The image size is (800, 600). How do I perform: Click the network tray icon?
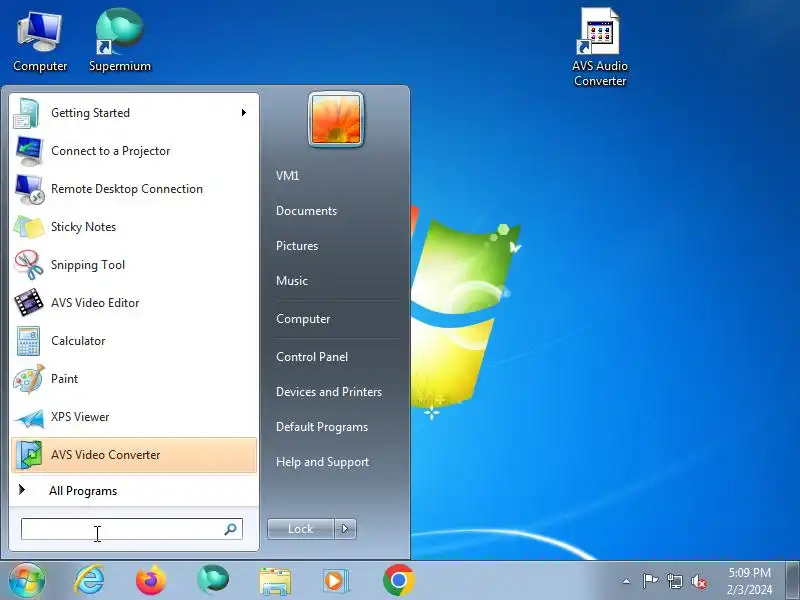tap(674, 581)
